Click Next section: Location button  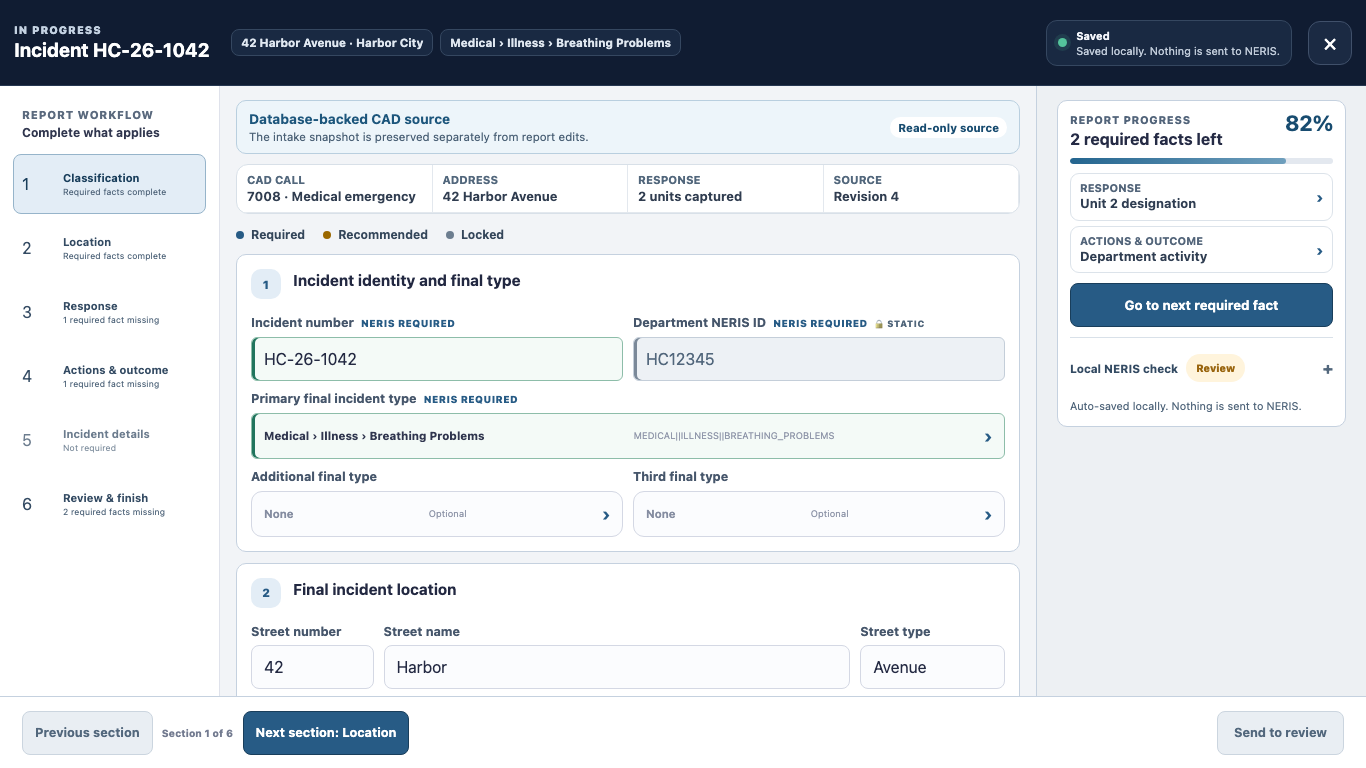[x=326, y=733]
